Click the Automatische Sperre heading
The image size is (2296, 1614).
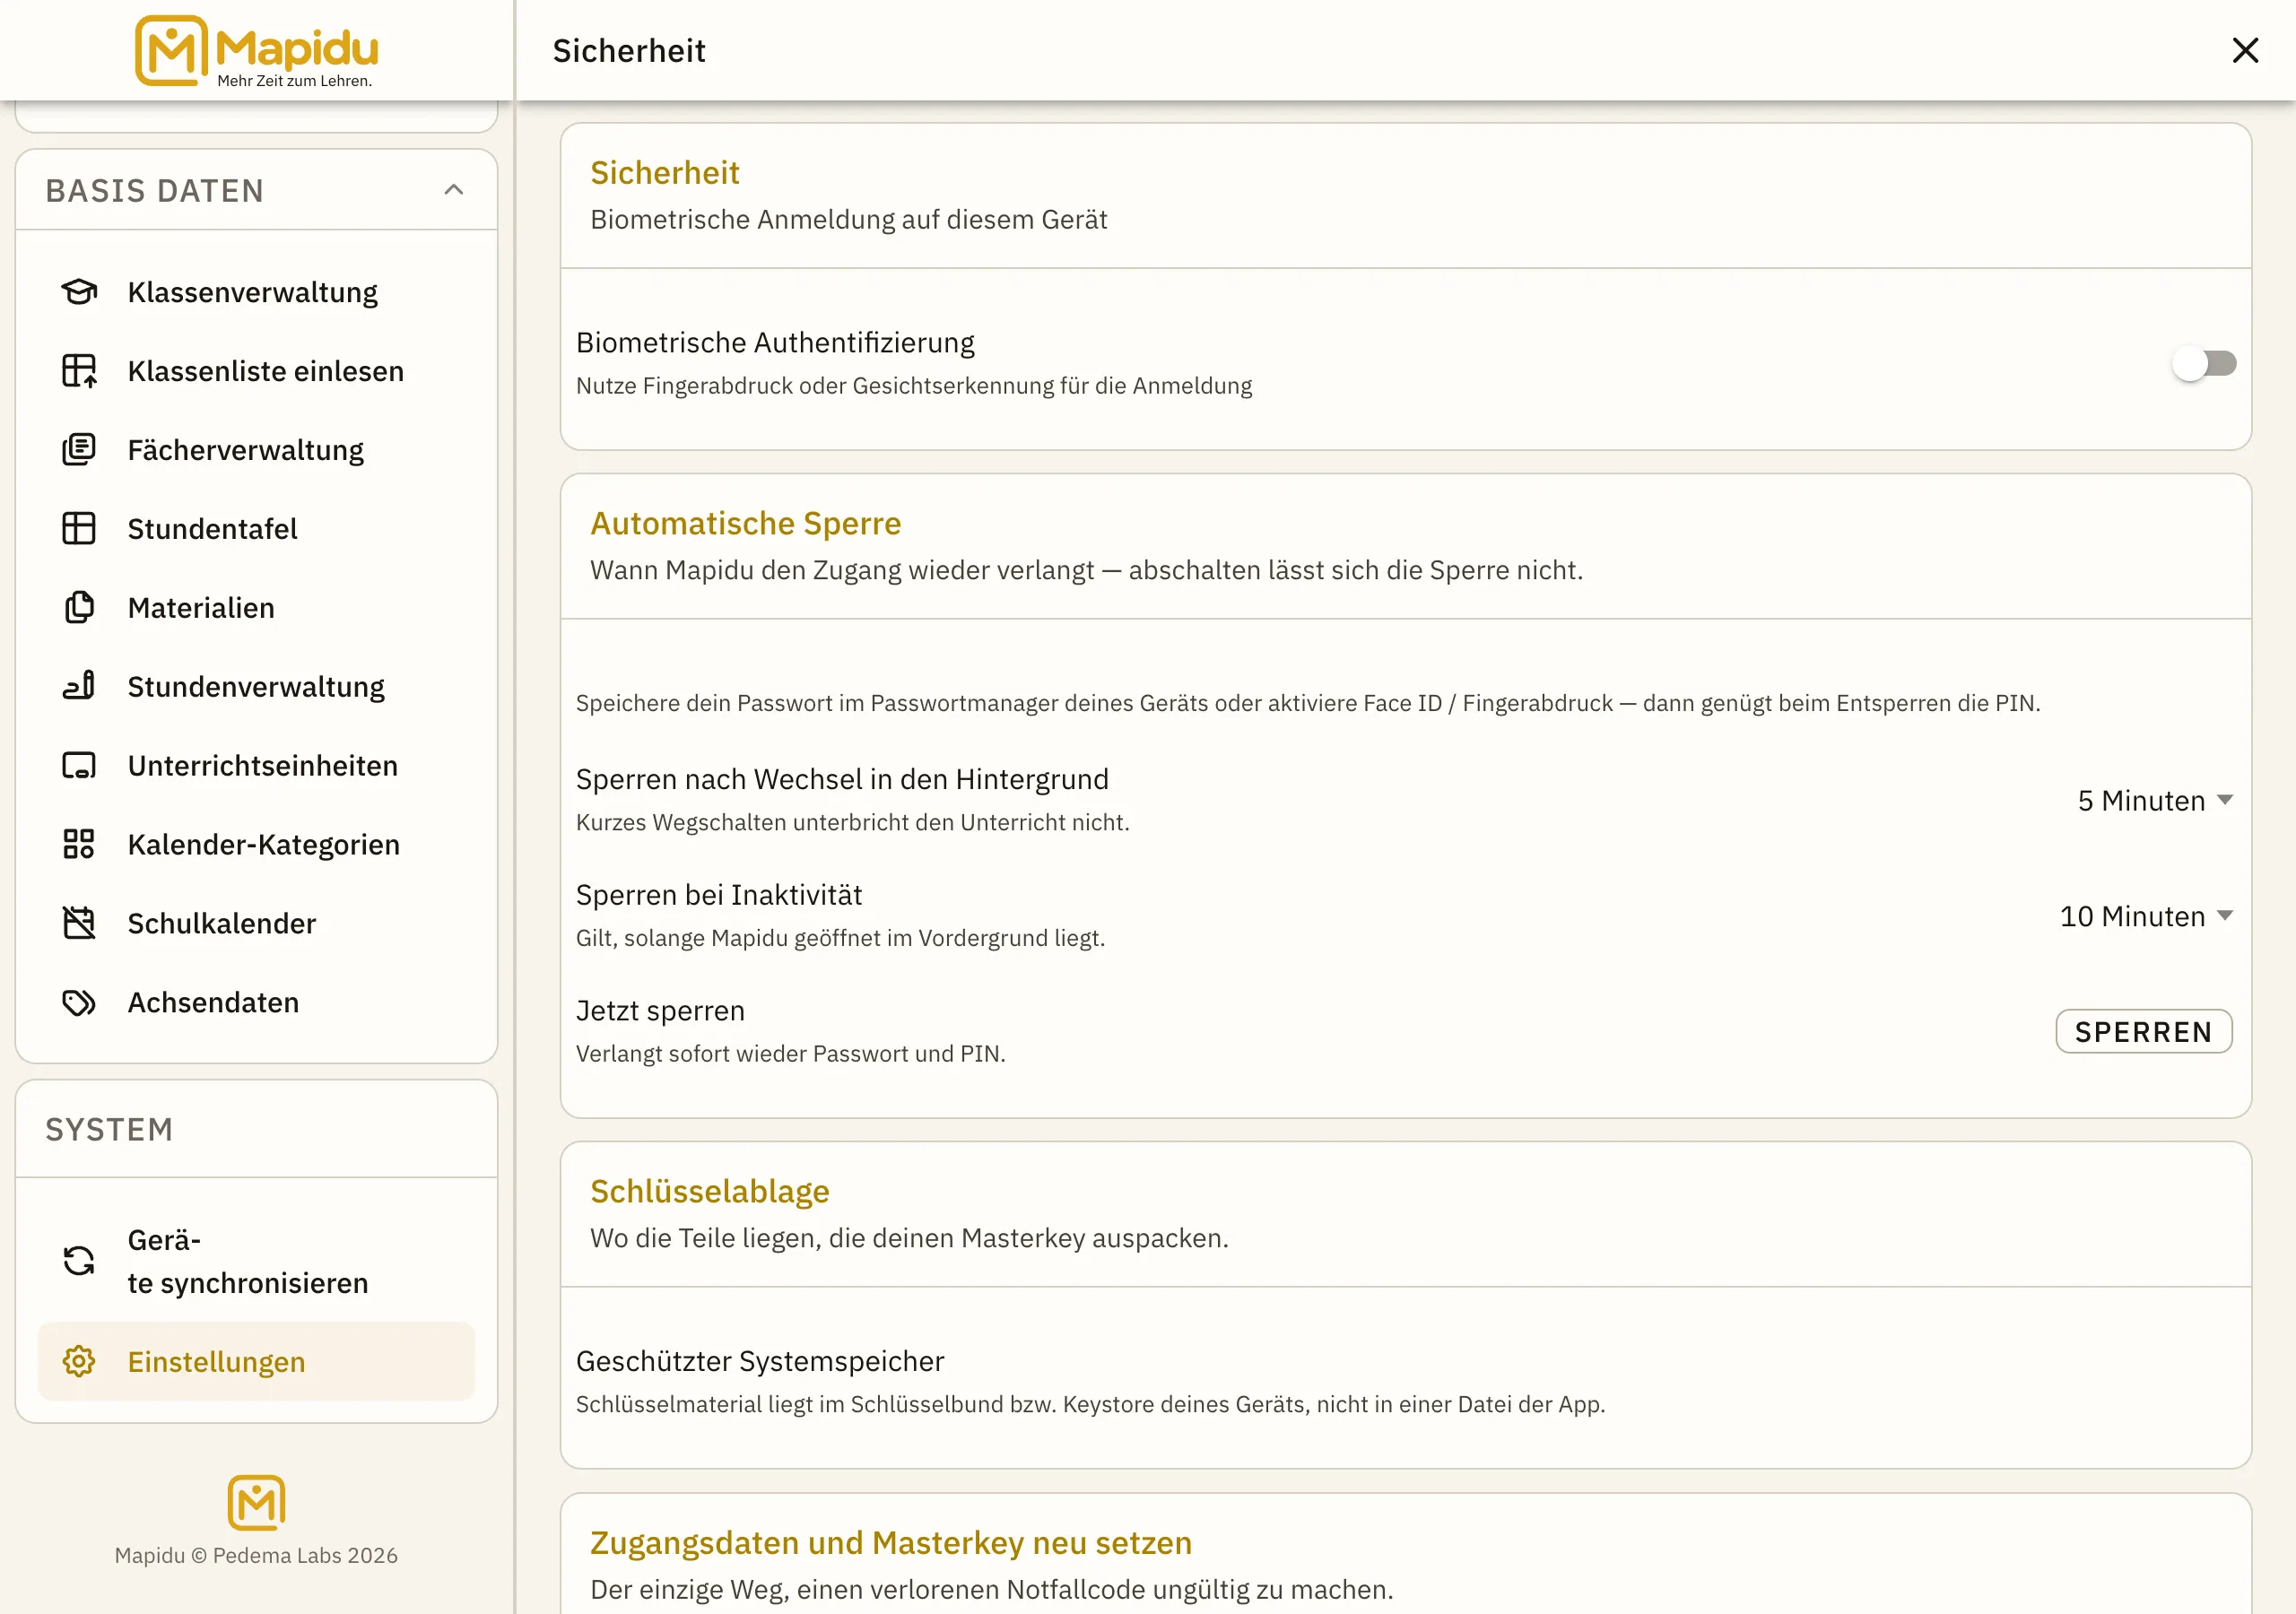click(745, 523)
